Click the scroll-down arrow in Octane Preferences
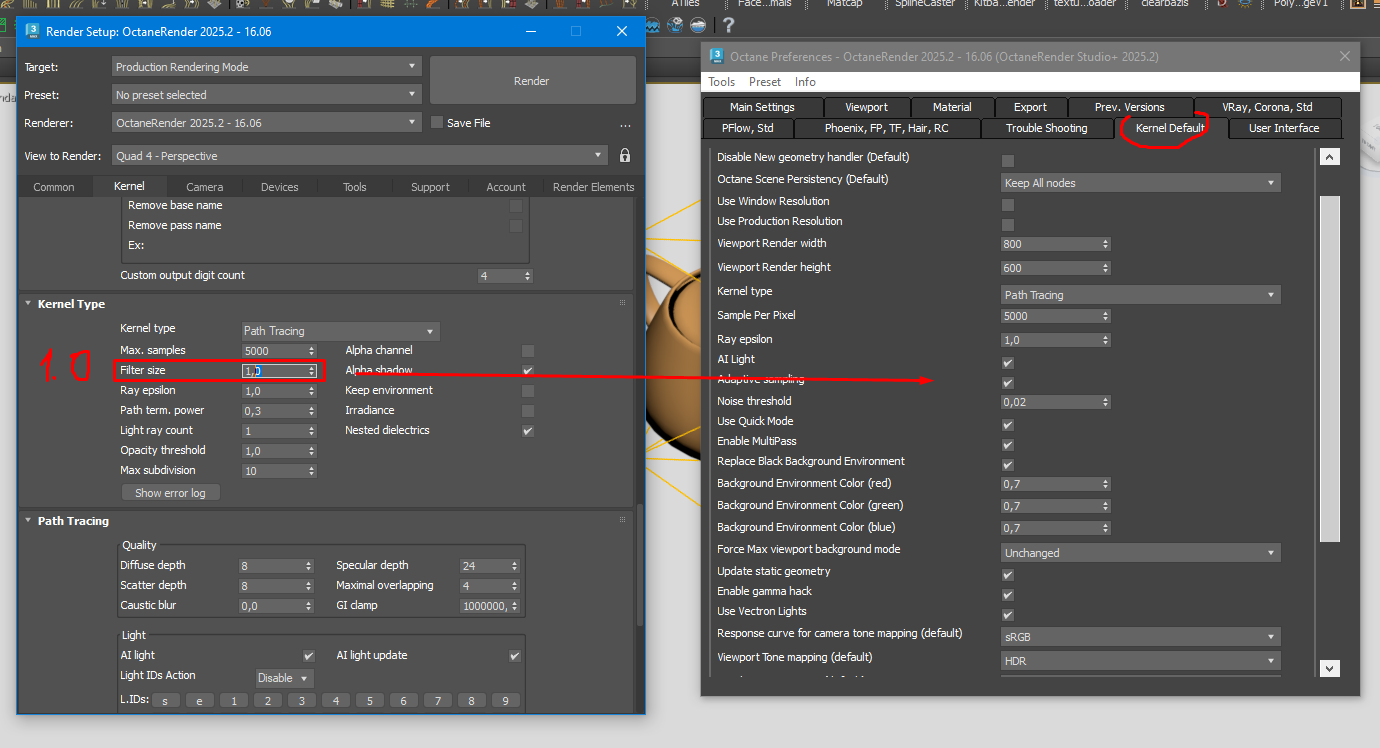The height and width of the screenshot is (748, 1380). (1329, 668)
